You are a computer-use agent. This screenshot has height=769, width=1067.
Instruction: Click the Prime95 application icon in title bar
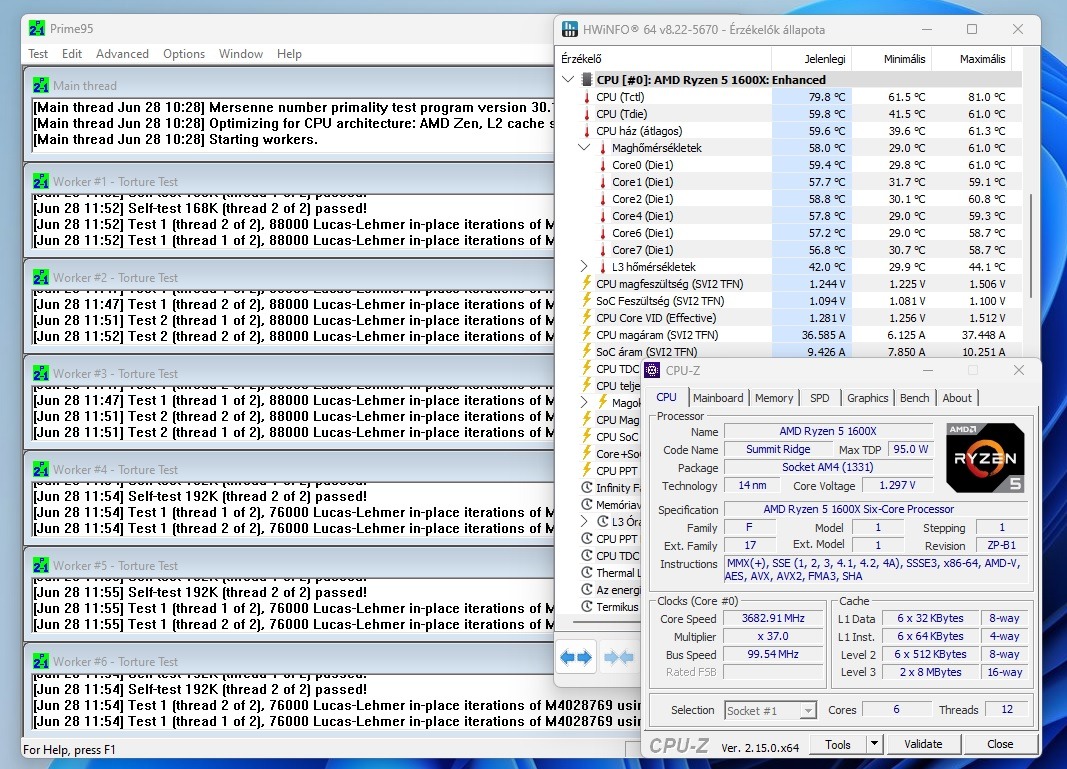(37, 29)
